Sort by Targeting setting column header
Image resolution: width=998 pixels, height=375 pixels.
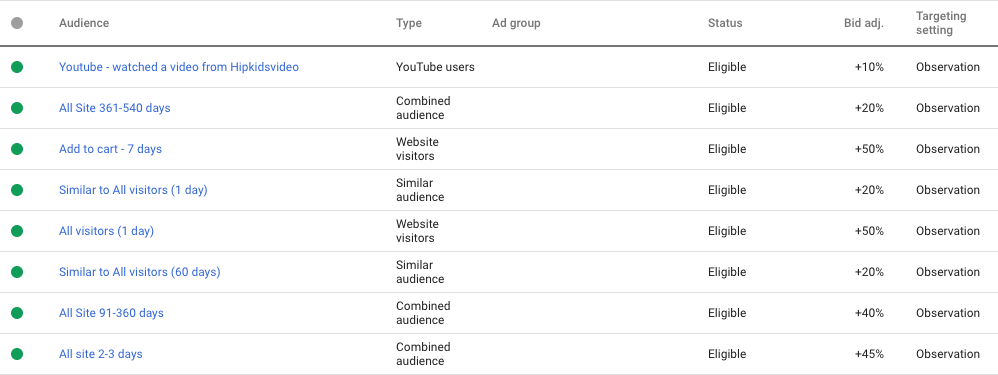coord(941,23)
